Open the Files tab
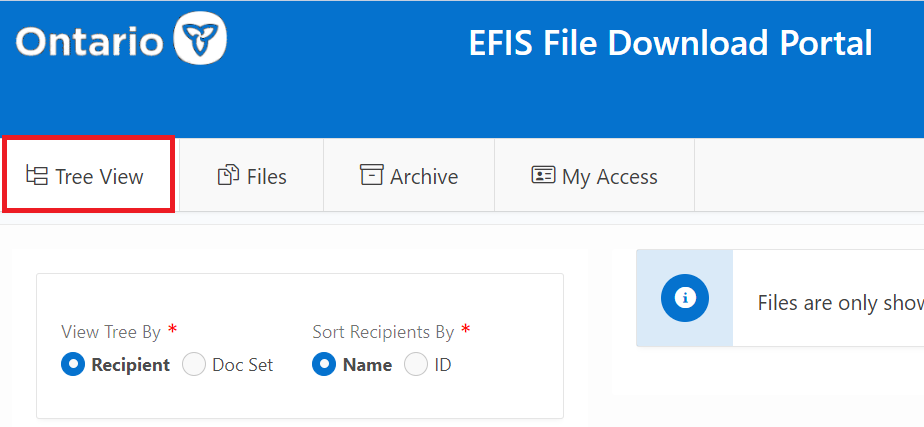924x427 pixels. 252,176
